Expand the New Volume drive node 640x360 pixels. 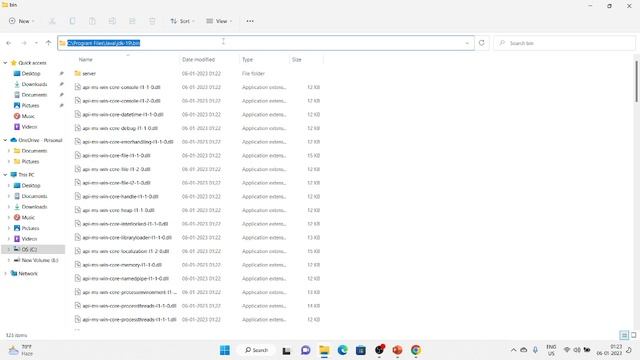point(9,260)
